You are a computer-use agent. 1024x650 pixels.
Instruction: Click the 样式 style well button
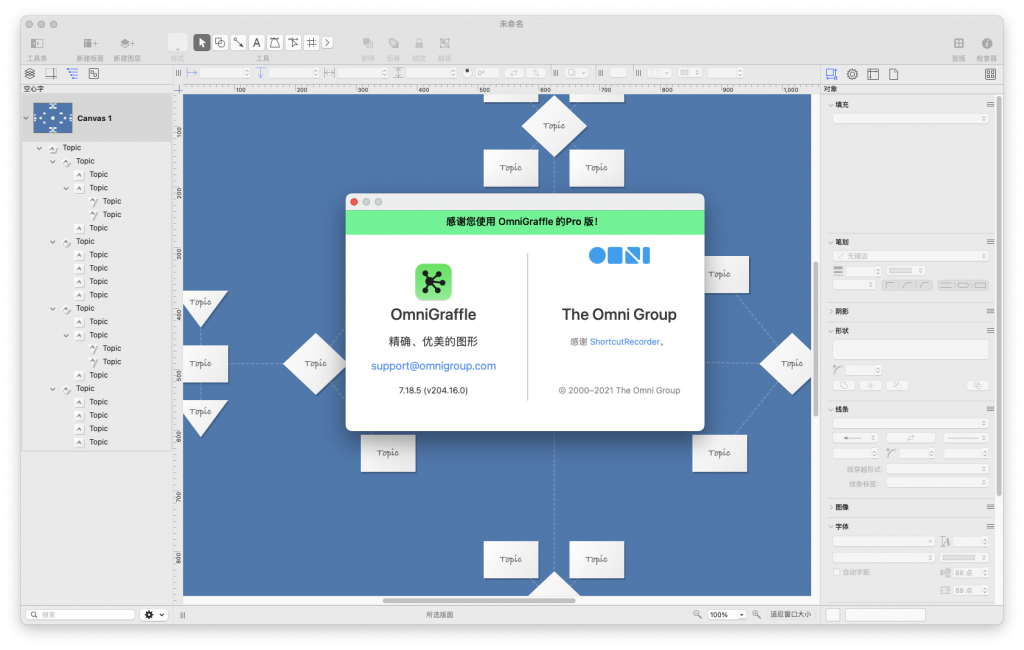[x=177, y=43]
